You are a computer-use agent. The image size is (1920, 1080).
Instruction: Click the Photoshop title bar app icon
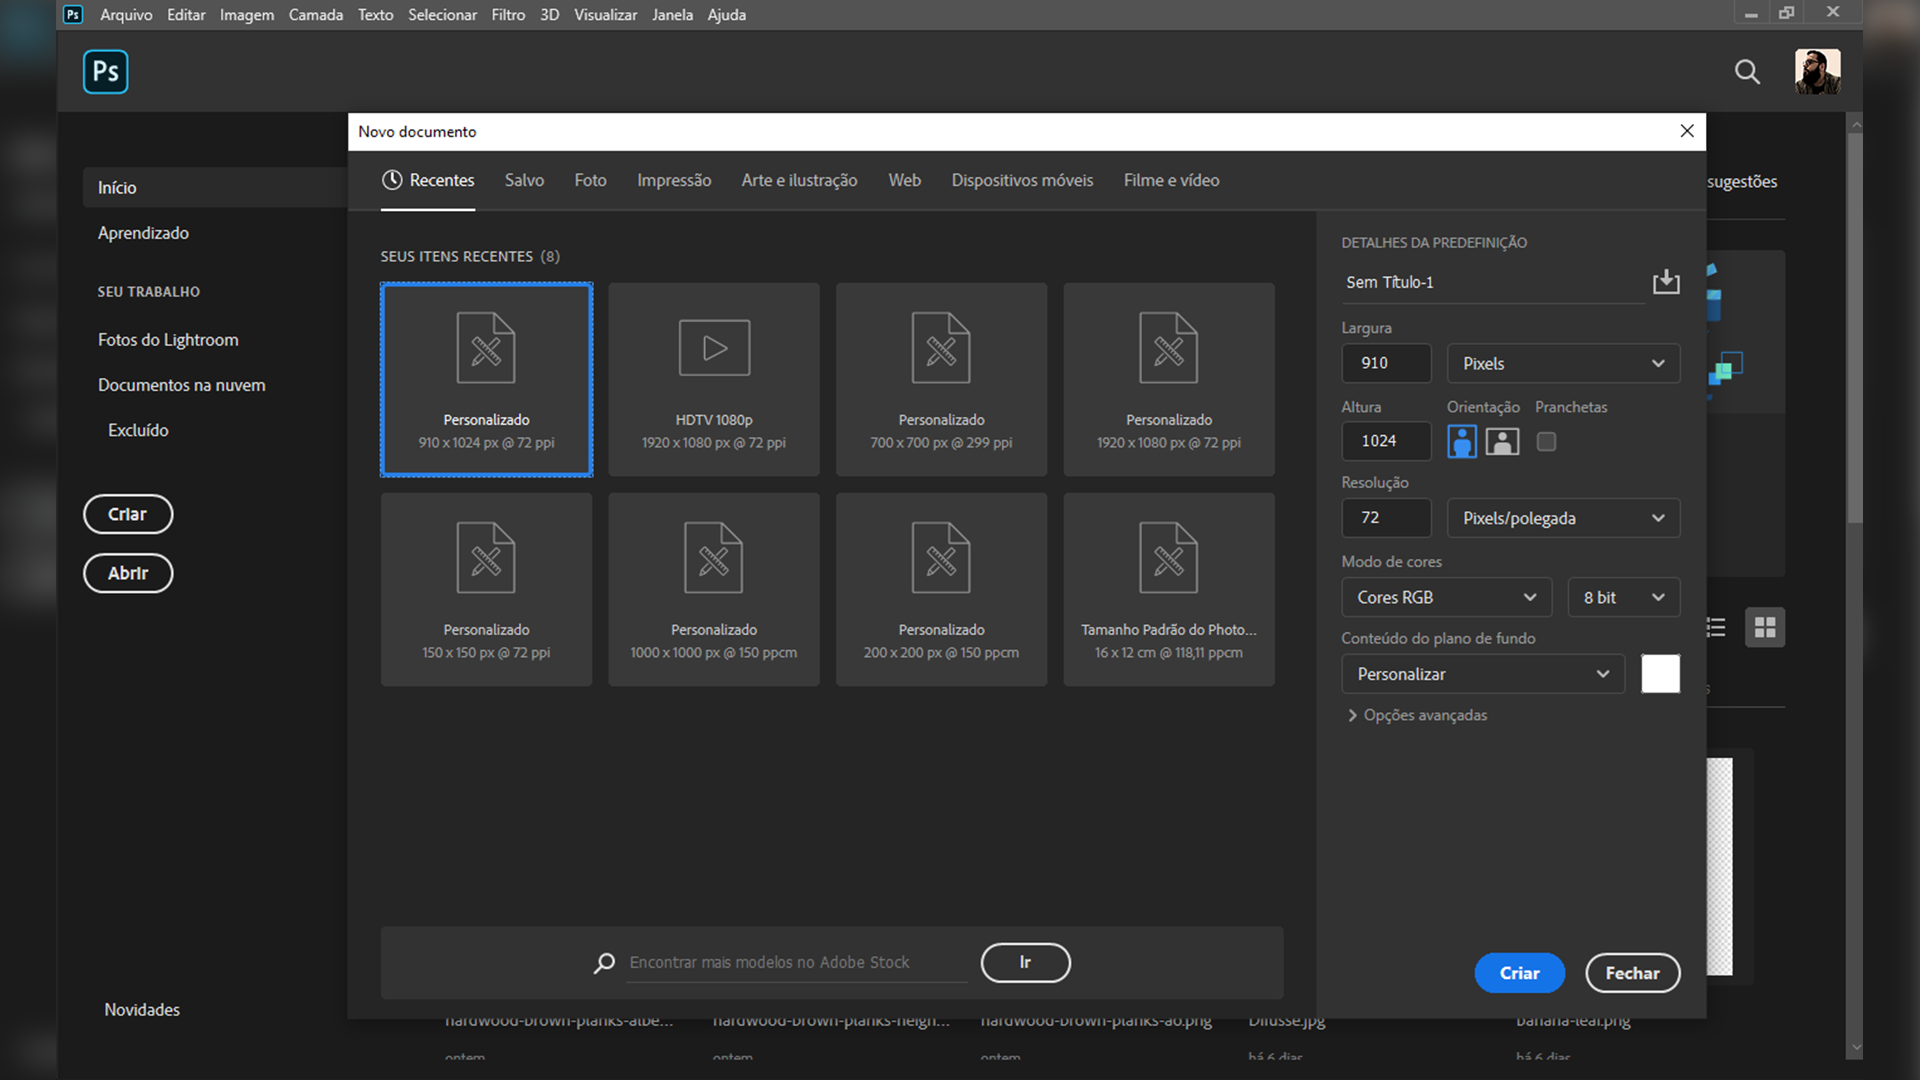[x=73, y=14]
